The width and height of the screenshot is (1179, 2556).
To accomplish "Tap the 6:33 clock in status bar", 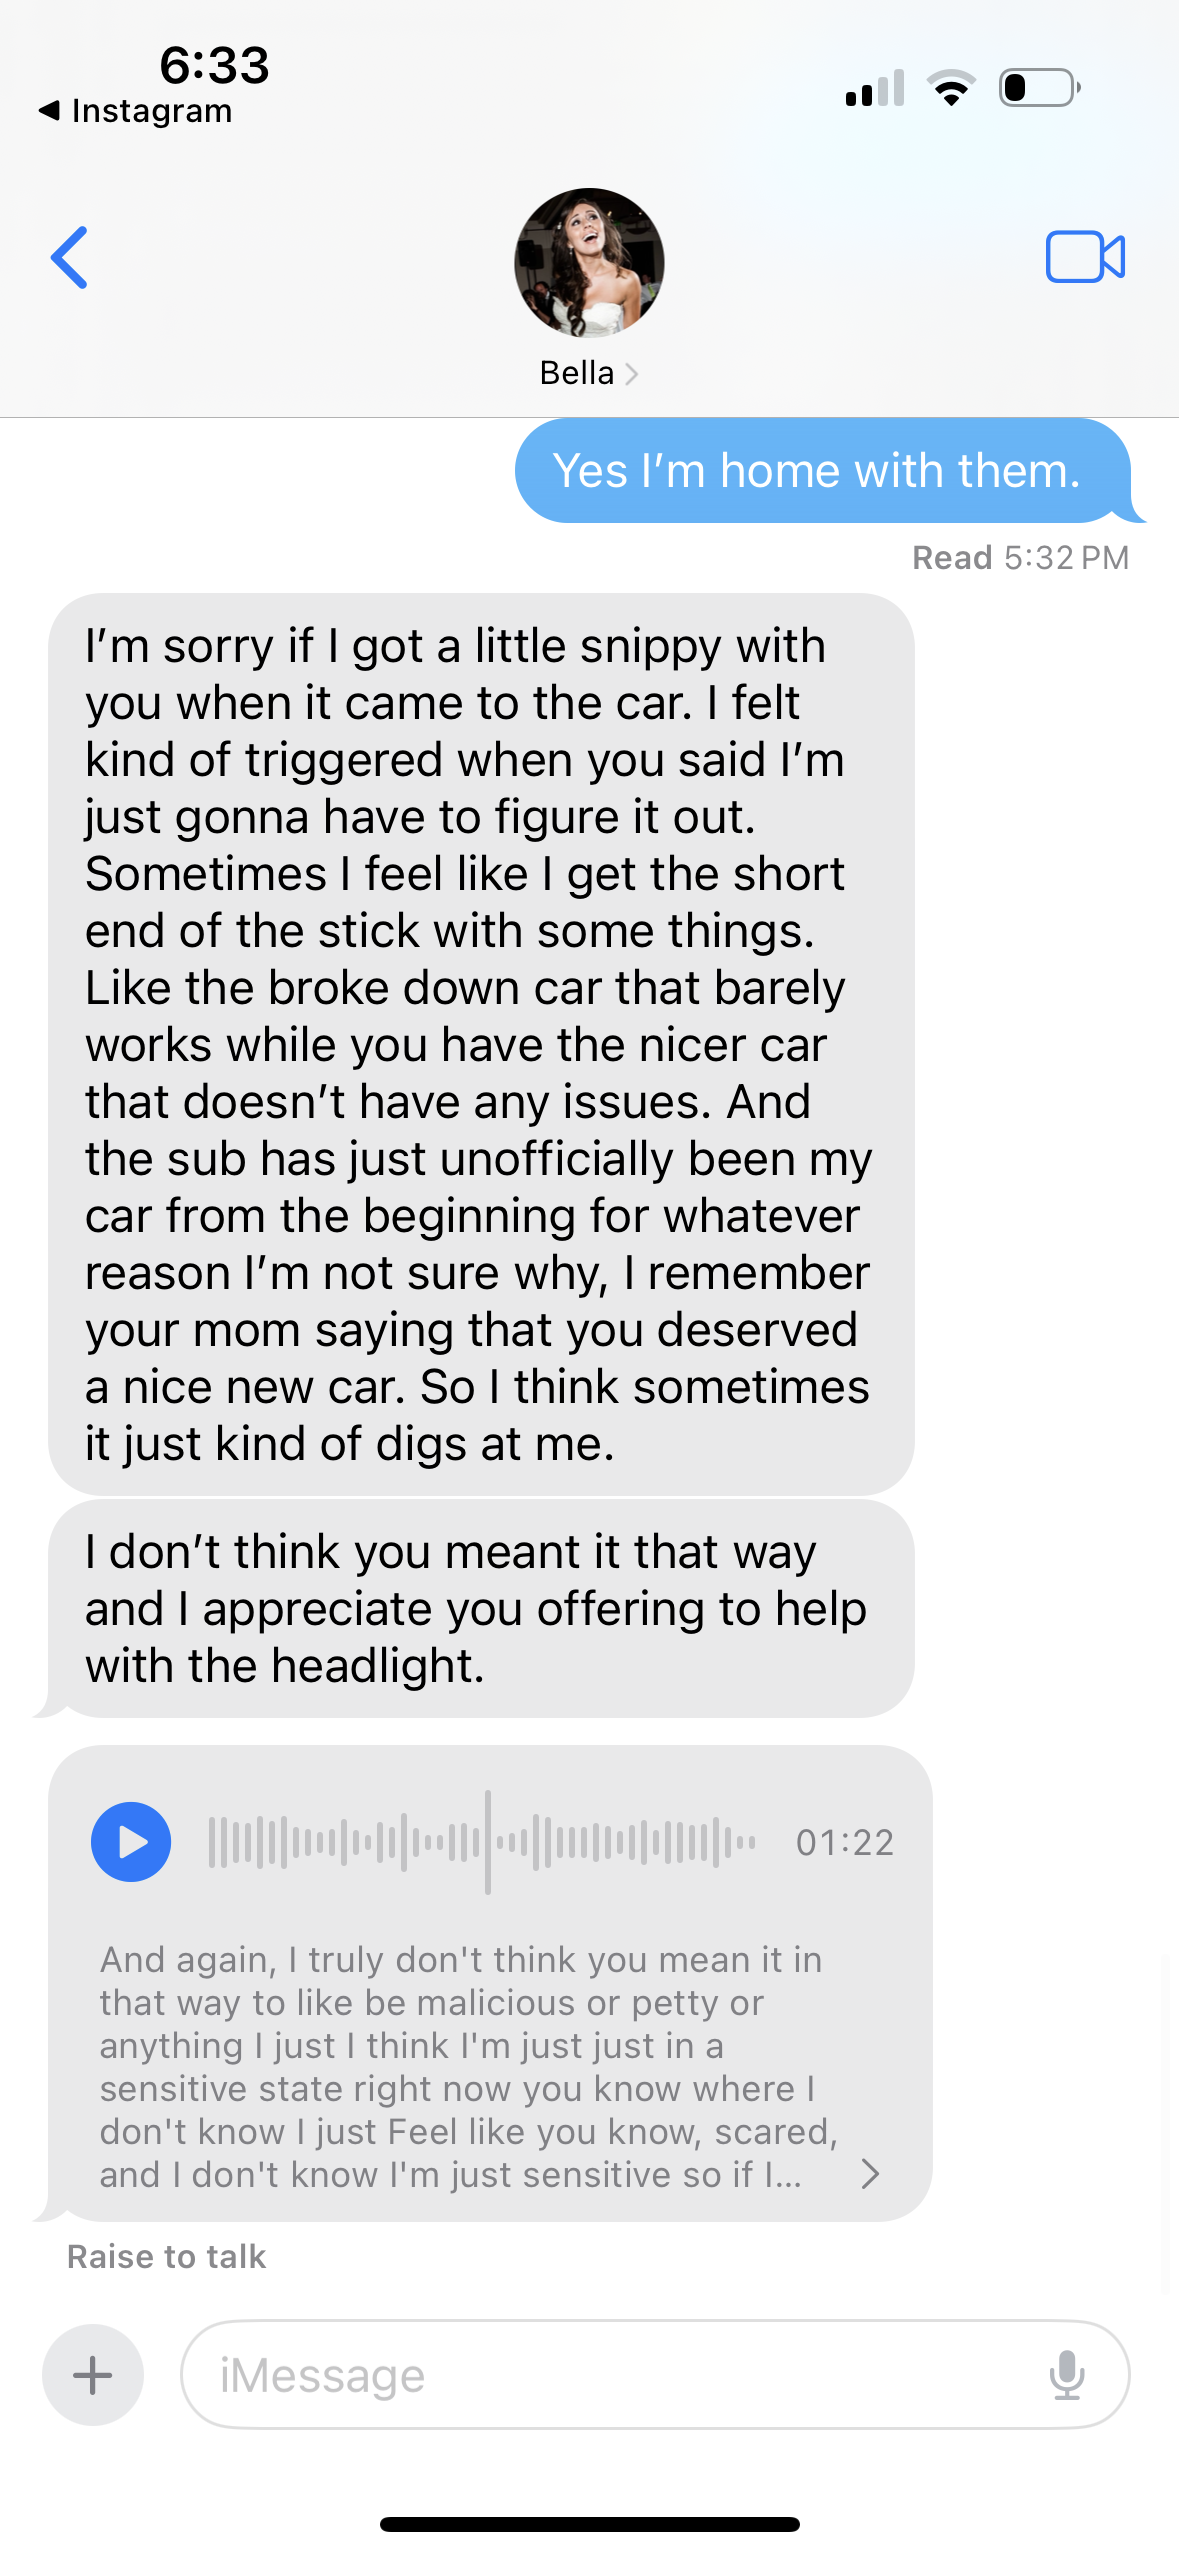I will (x=214, y=66).
